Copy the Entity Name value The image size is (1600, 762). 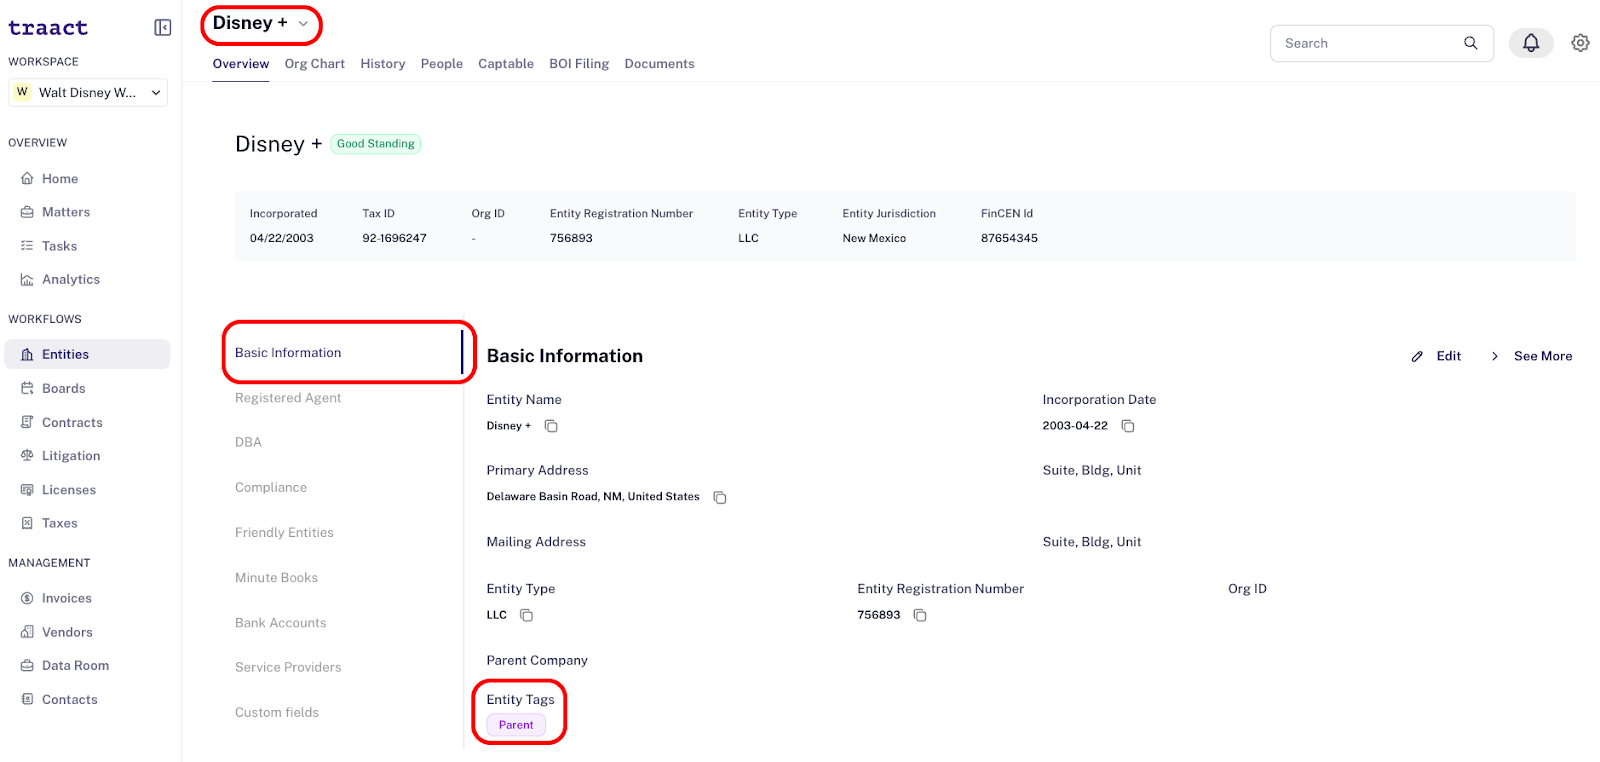coord(551,426)
